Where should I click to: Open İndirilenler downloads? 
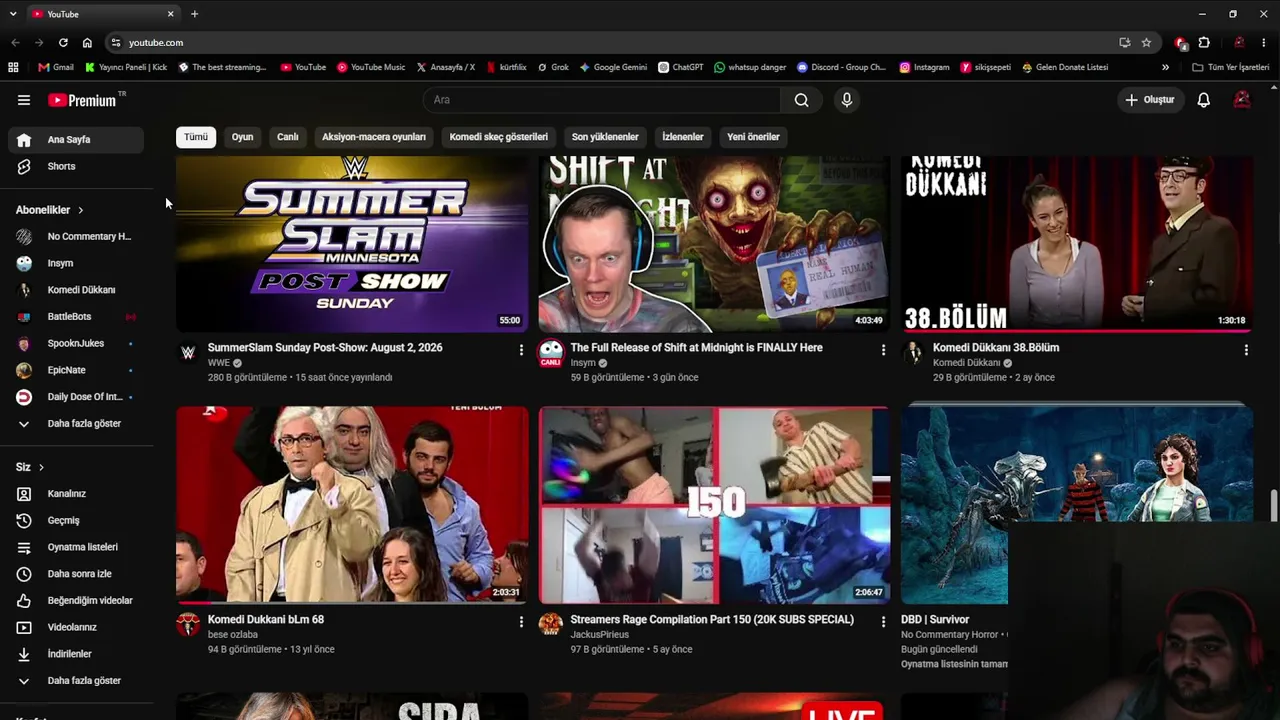coord(76,654)
